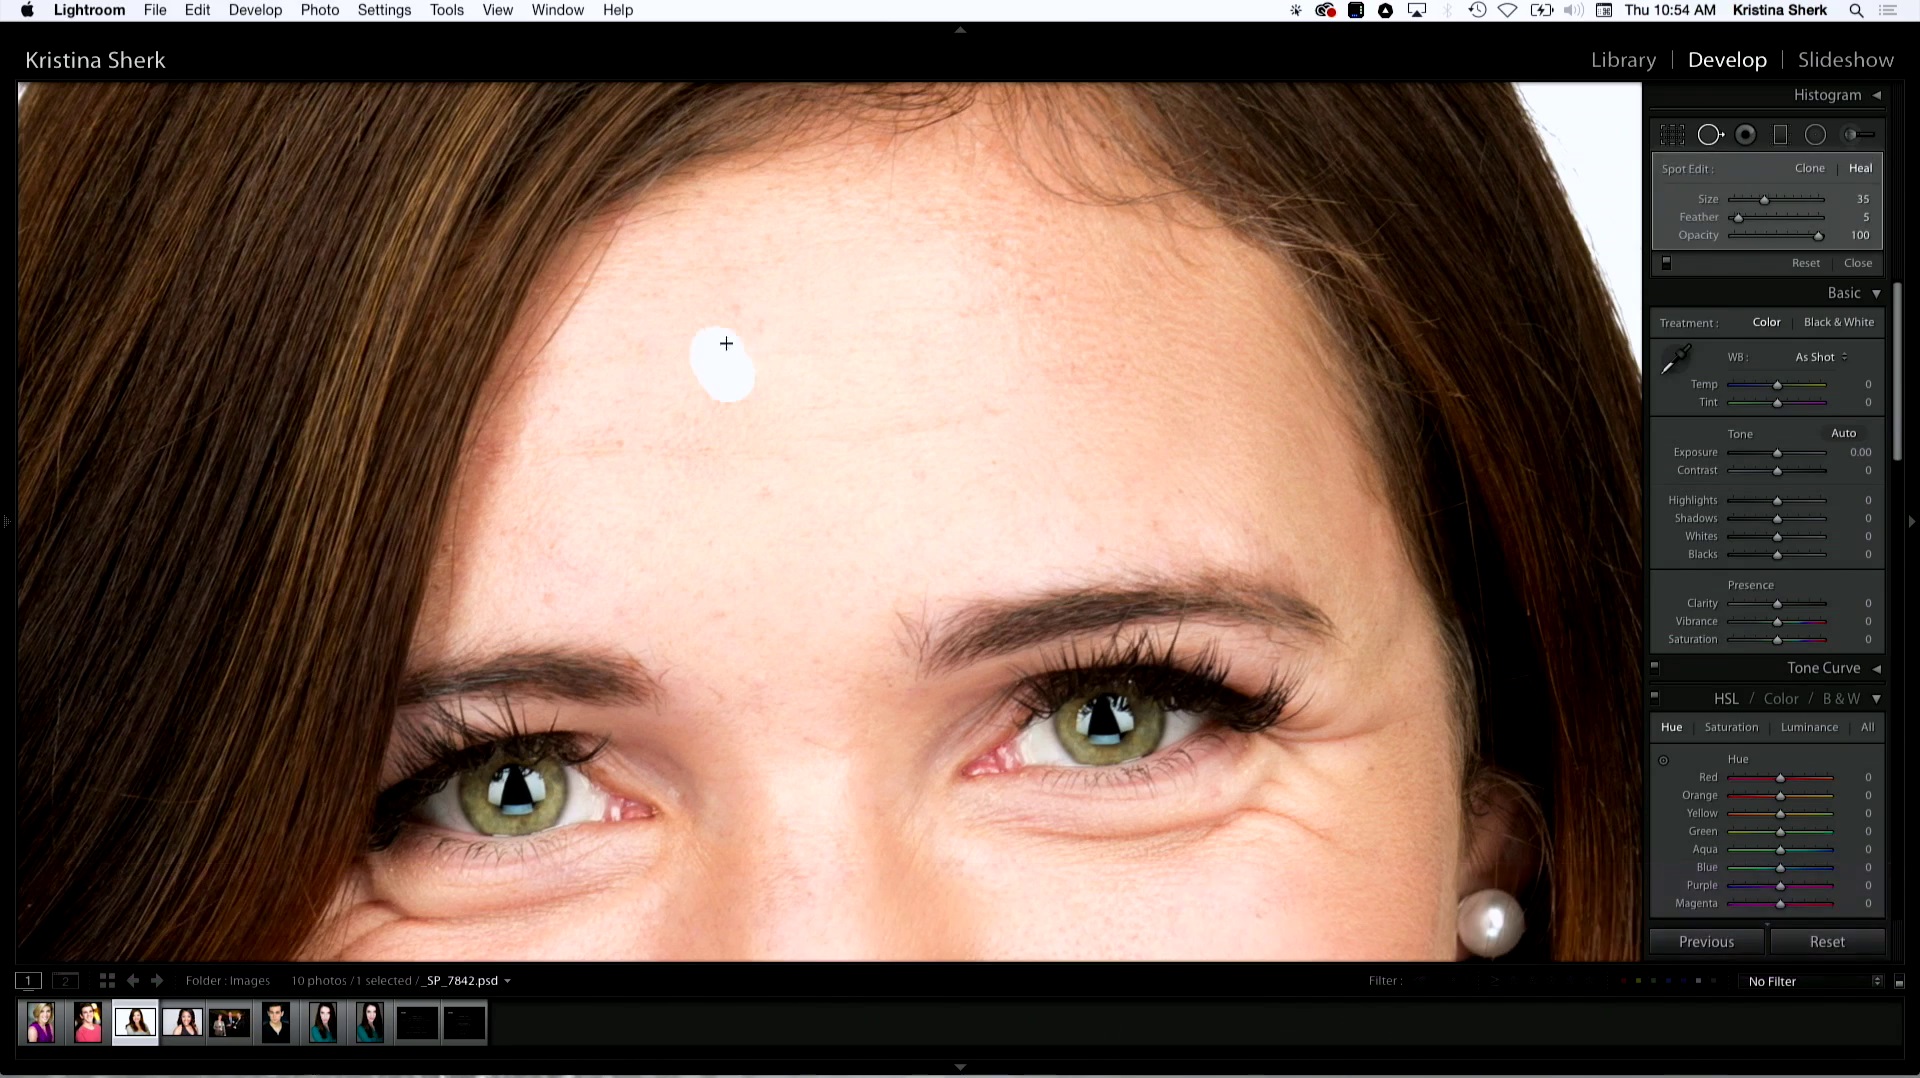
Task: Open Creative Cloud menu bar icon
Action: tap(1326, 10)
